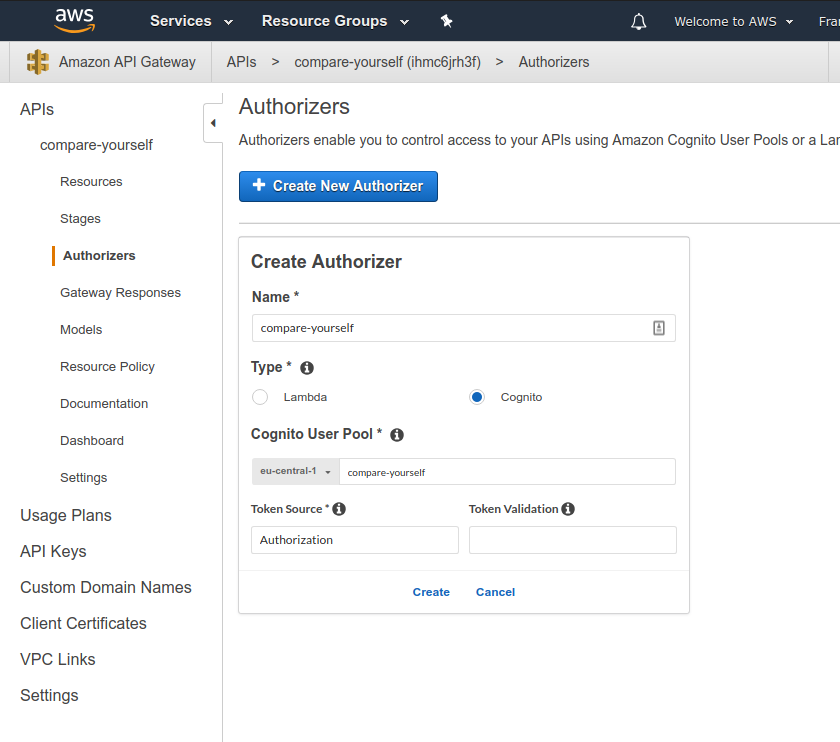Open the Welcome to AWS account menu
The image size is (840, 742).
(x=733, y=21)
